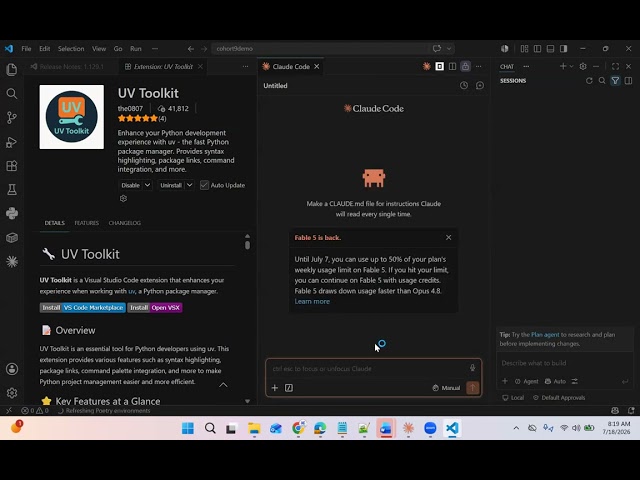Open the Extensions view
640x480 pixels.
pyautogui.click(x=12, y=166)
